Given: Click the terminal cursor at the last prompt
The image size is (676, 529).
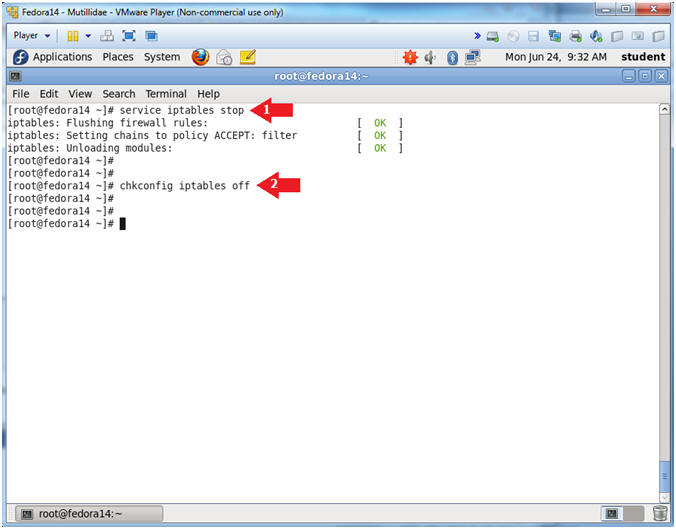Looking at the screenshot, I should (x=122, y=224).
